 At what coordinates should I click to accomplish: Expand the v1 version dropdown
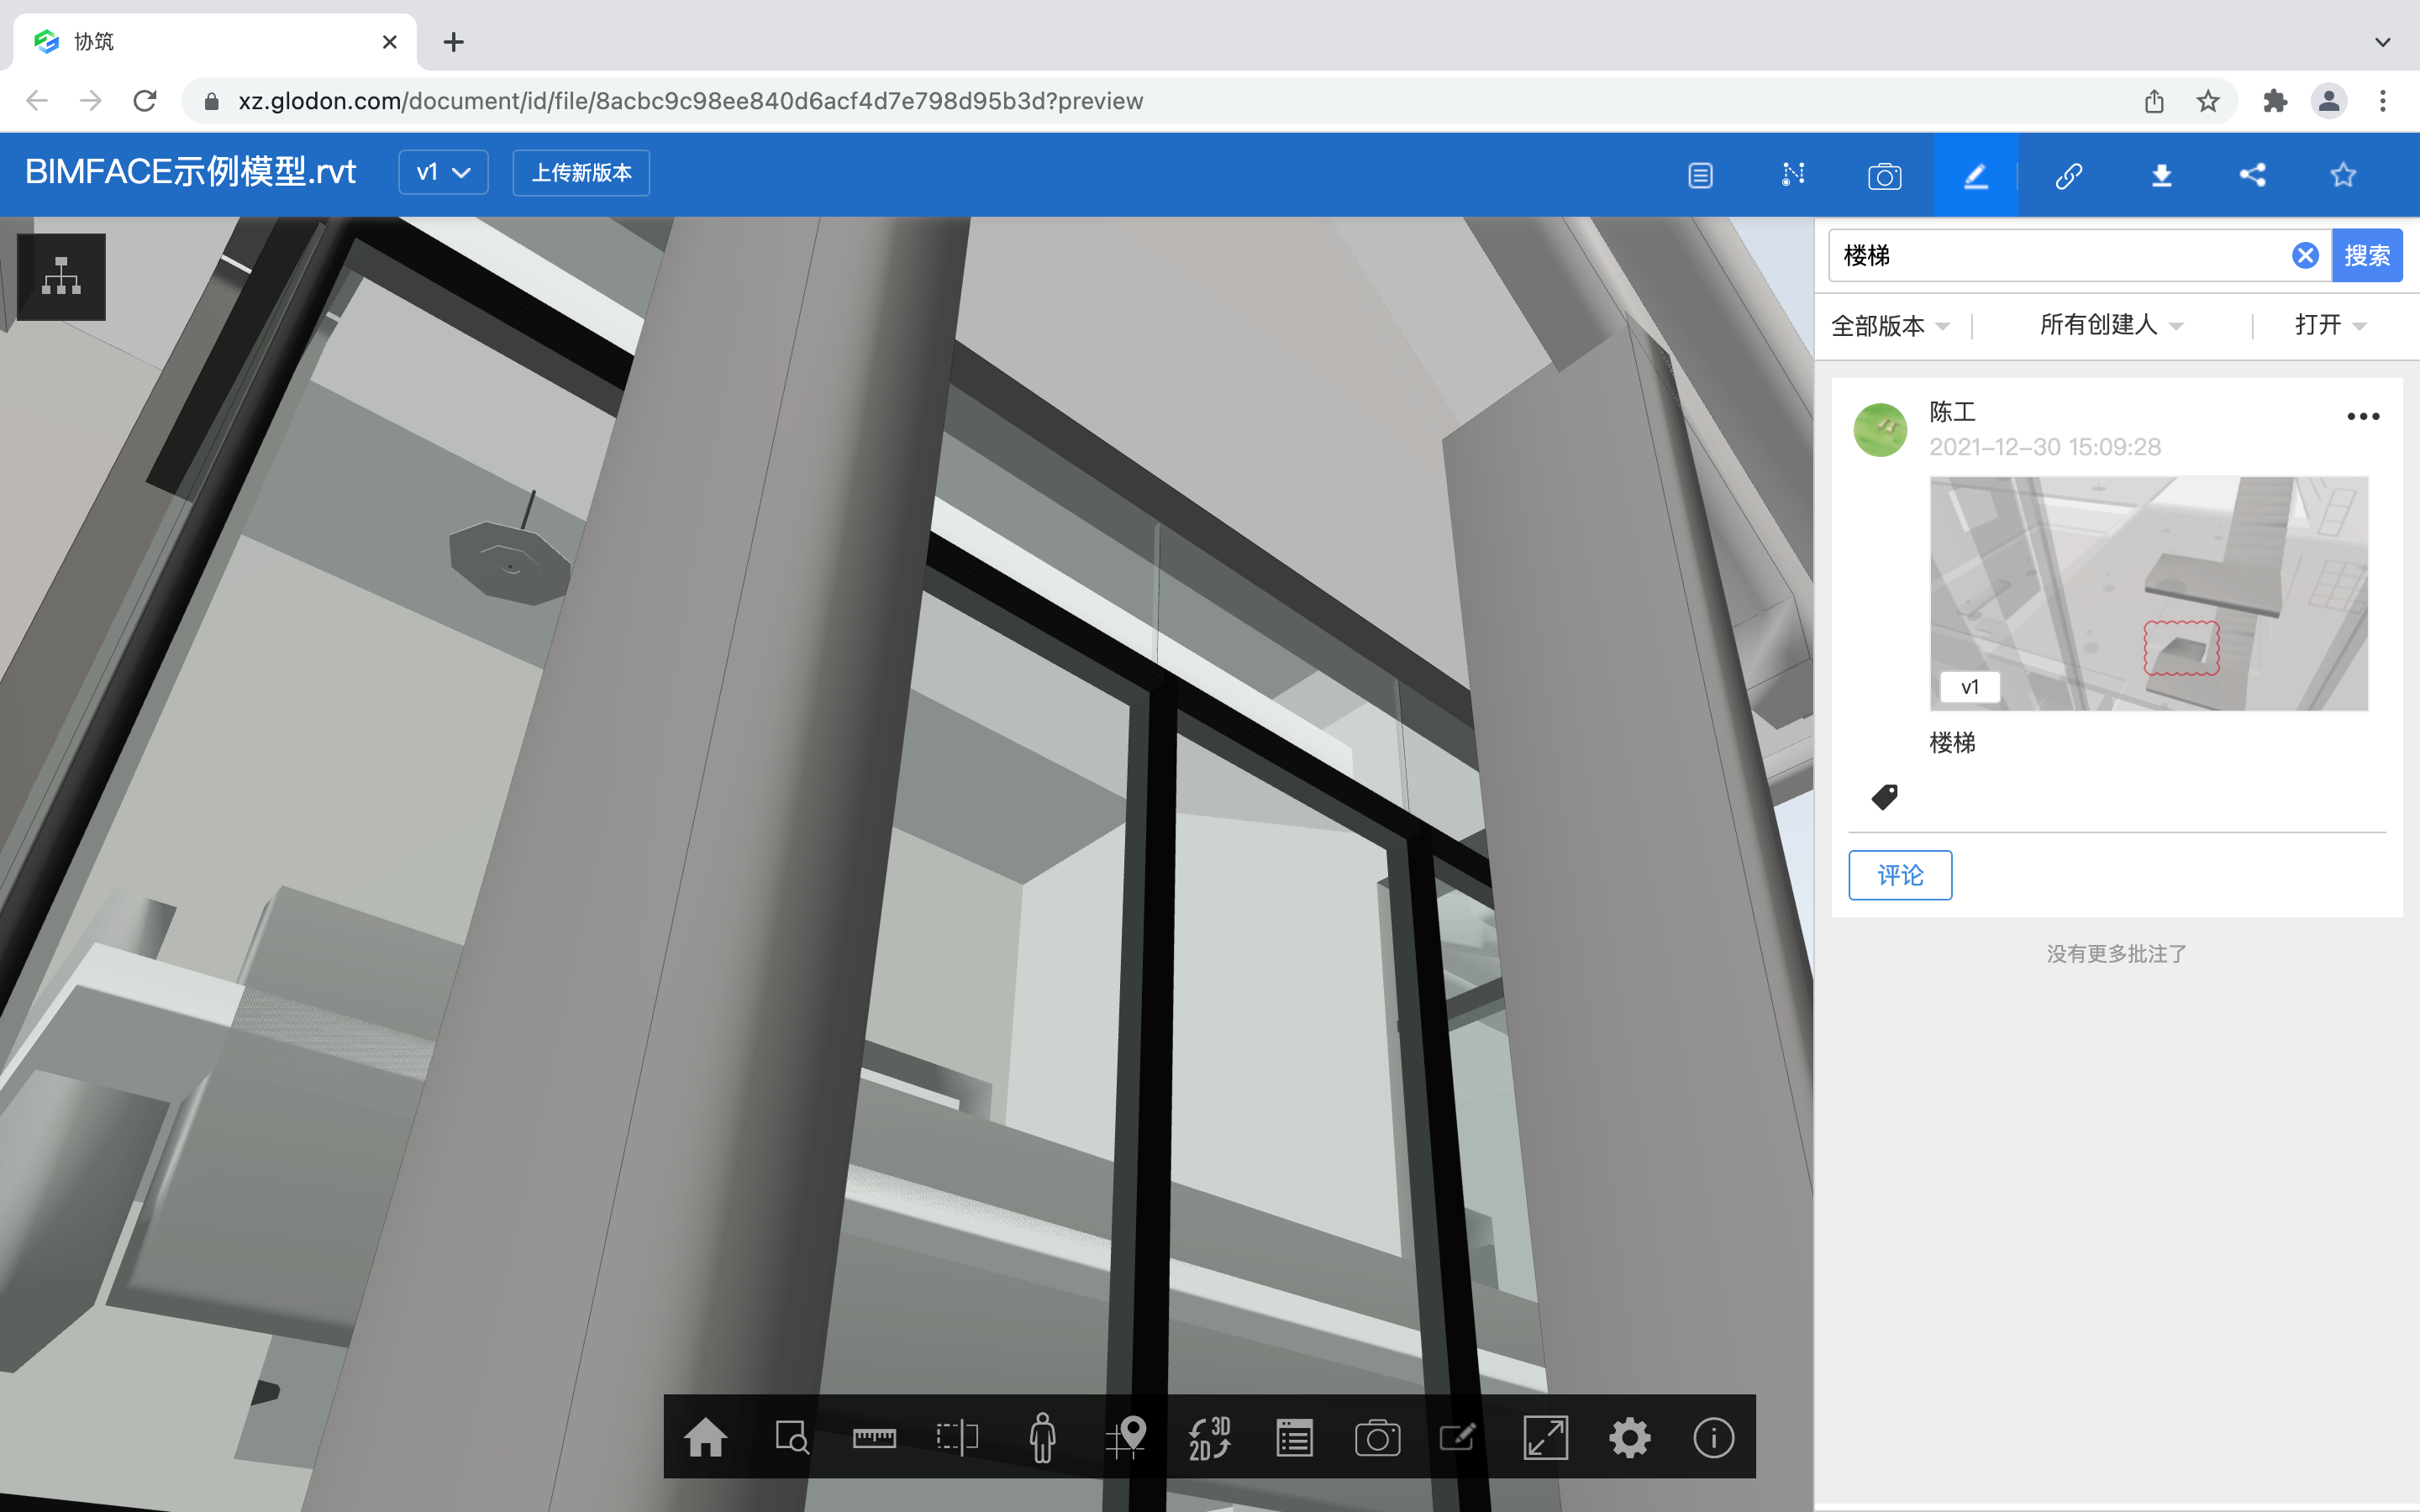(443, 173)
